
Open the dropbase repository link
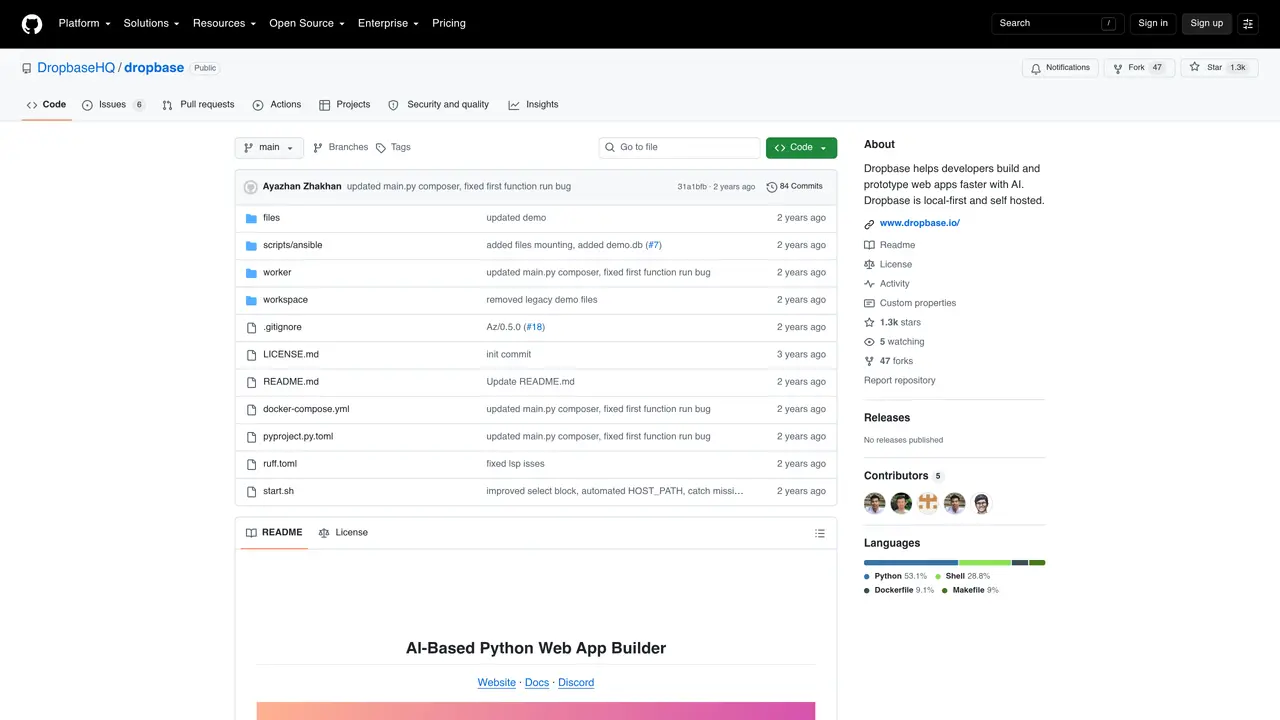[x=154, y=68]
